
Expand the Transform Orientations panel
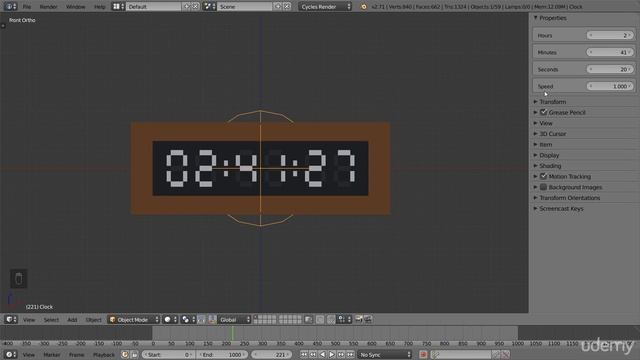[569, 198]
